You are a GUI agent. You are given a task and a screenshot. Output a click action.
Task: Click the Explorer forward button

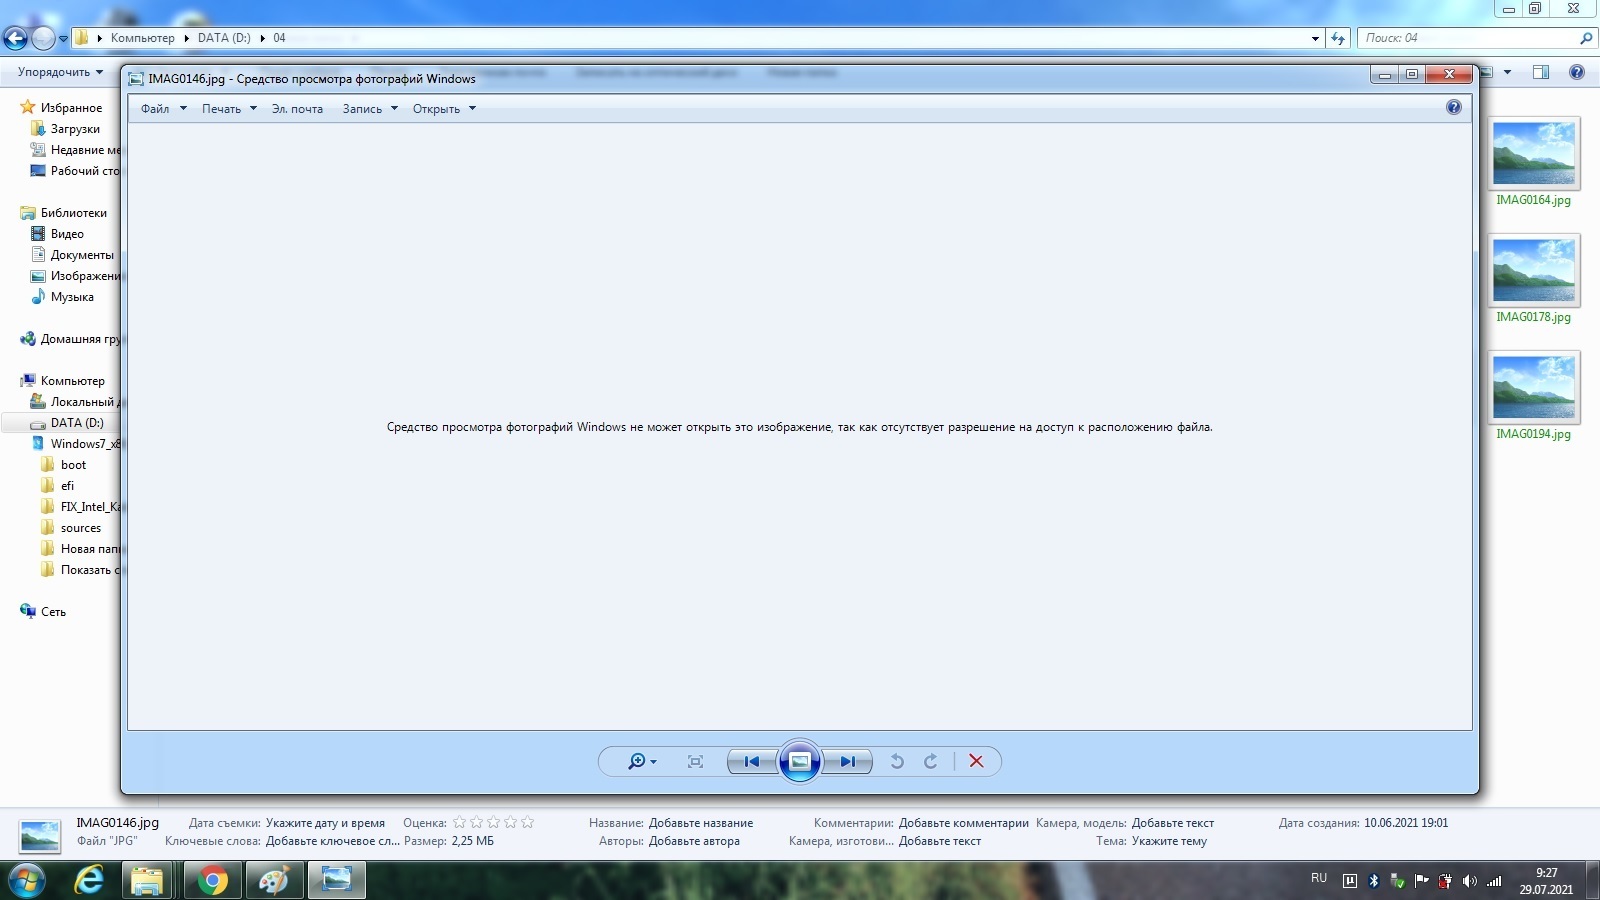[x=43, y=39]
